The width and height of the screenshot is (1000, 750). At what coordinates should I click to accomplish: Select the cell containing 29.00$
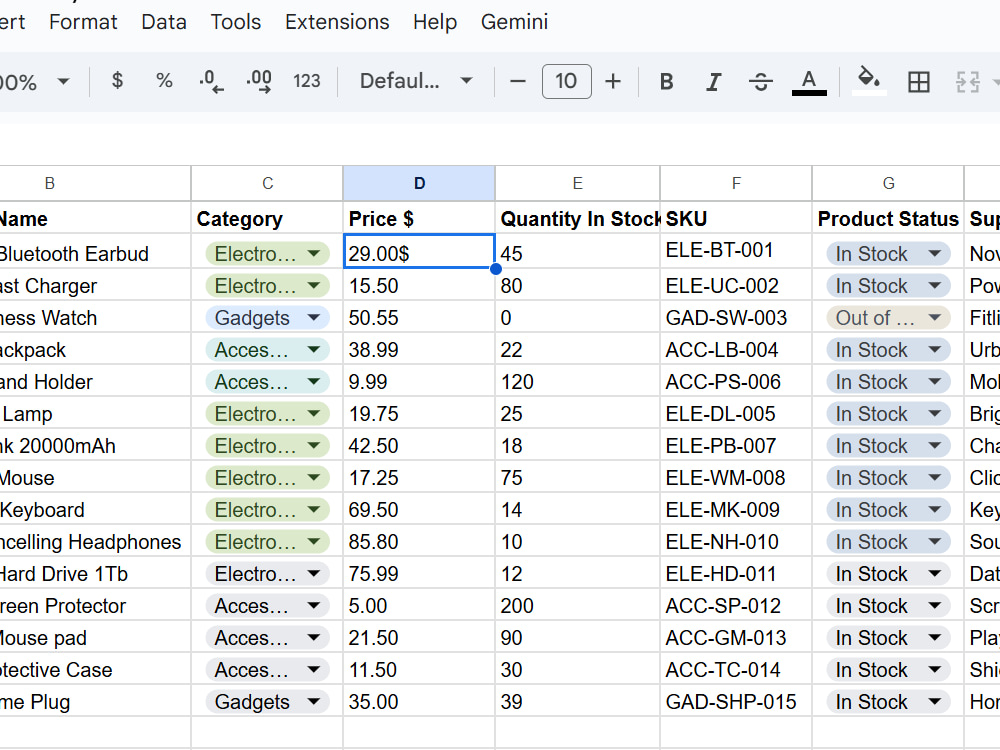tap(419, 251)
